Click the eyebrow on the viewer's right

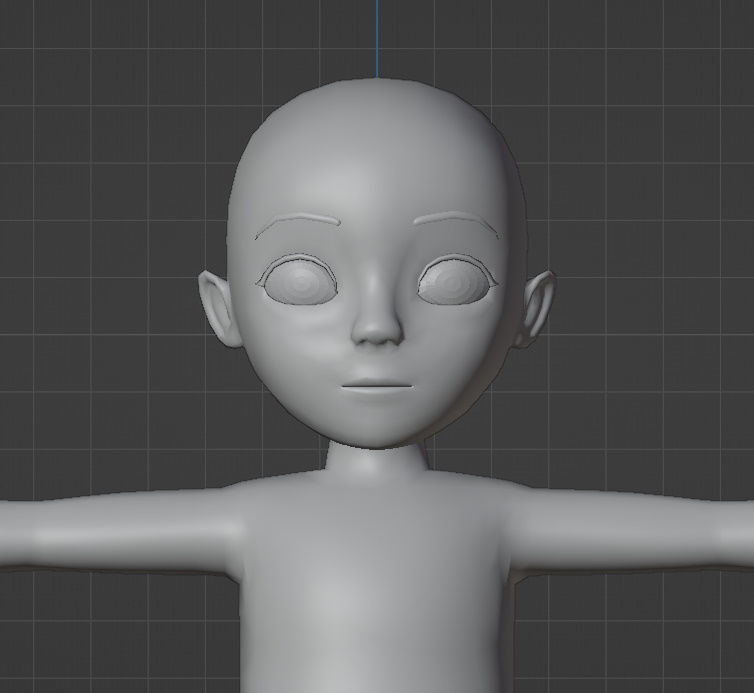tap(457, 224)
